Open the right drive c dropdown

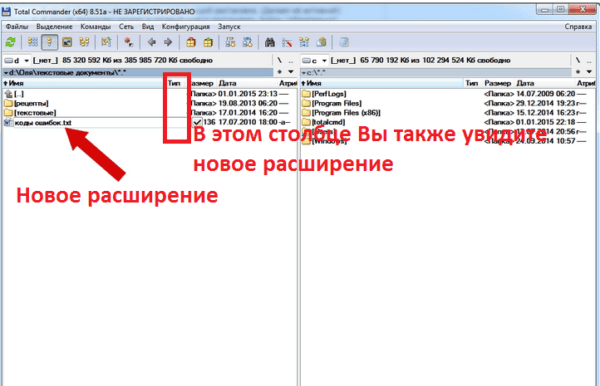[x=315, y=60]
